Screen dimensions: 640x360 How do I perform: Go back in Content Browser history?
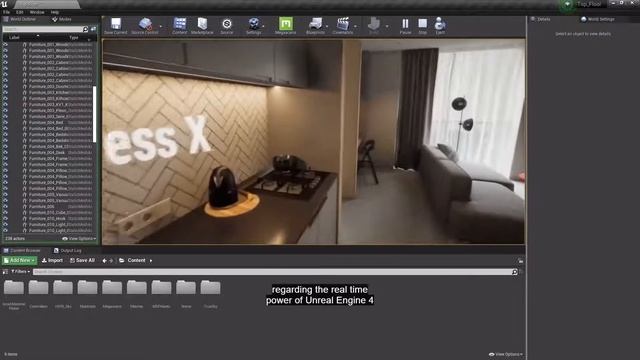(x=104, y=260)
